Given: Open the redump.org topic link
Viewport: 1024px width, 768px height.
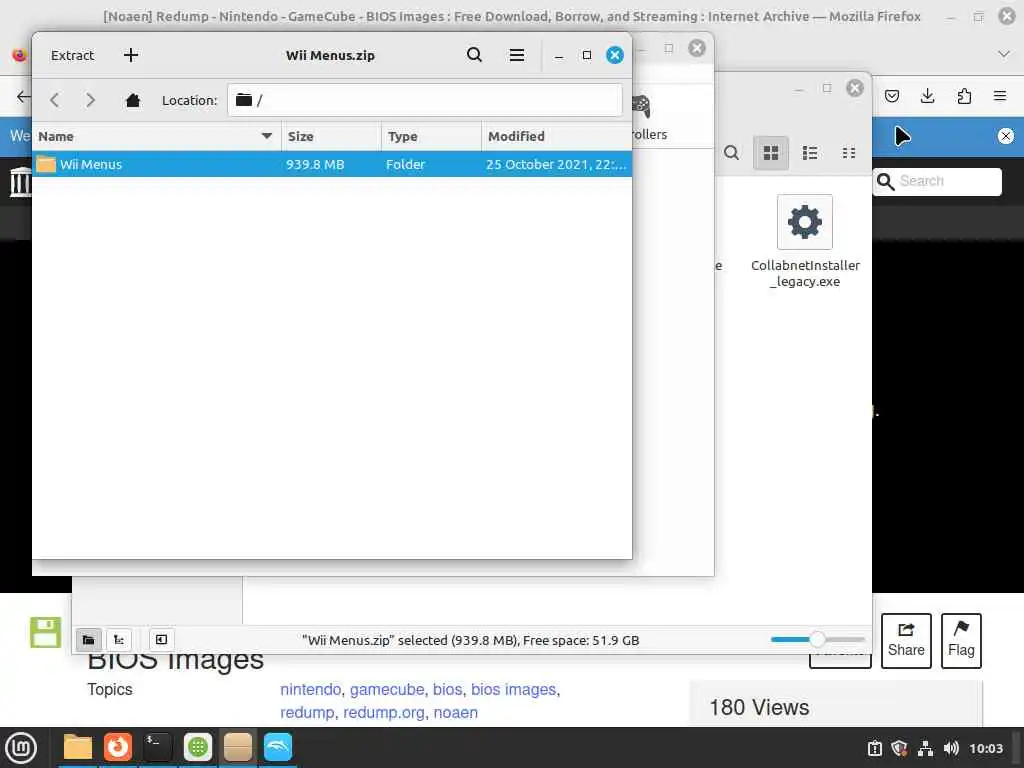Looking at the screenshot, I should click(384, 712).
